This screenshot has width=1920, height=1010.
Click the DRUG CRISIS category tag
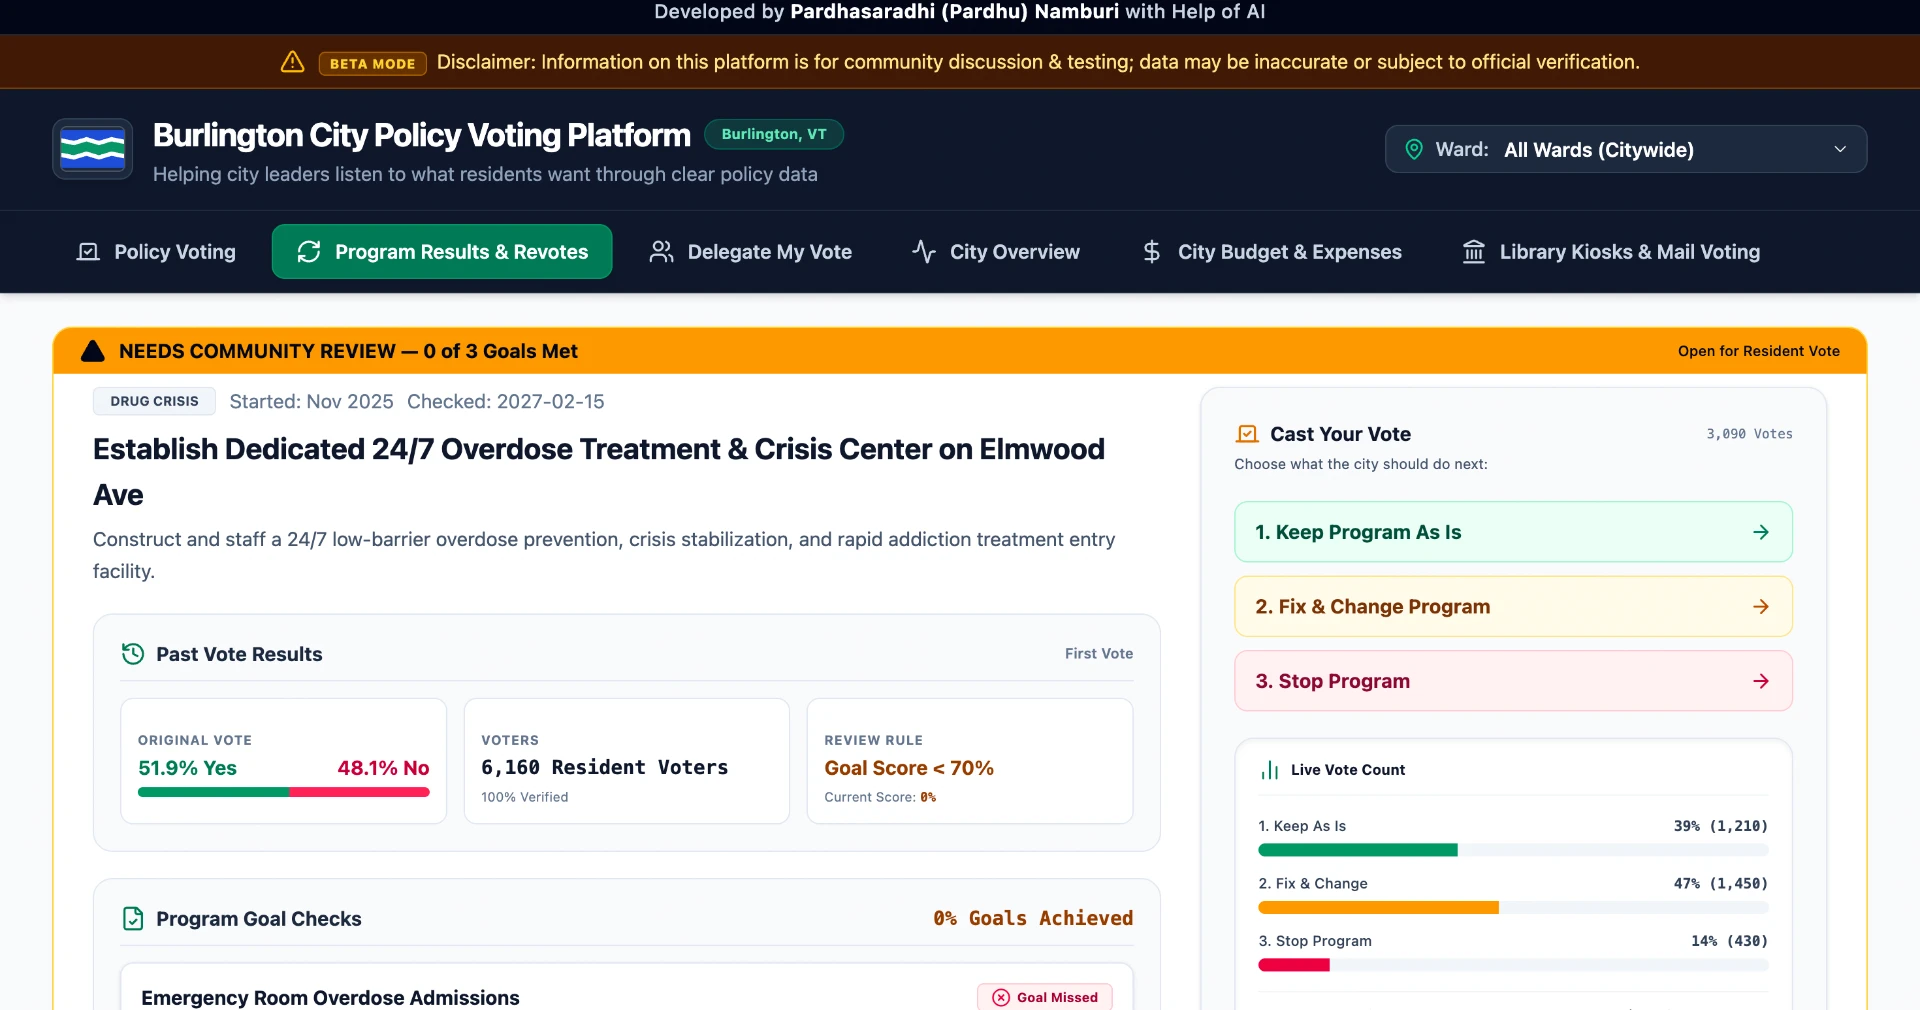click(x=155, y=401)
